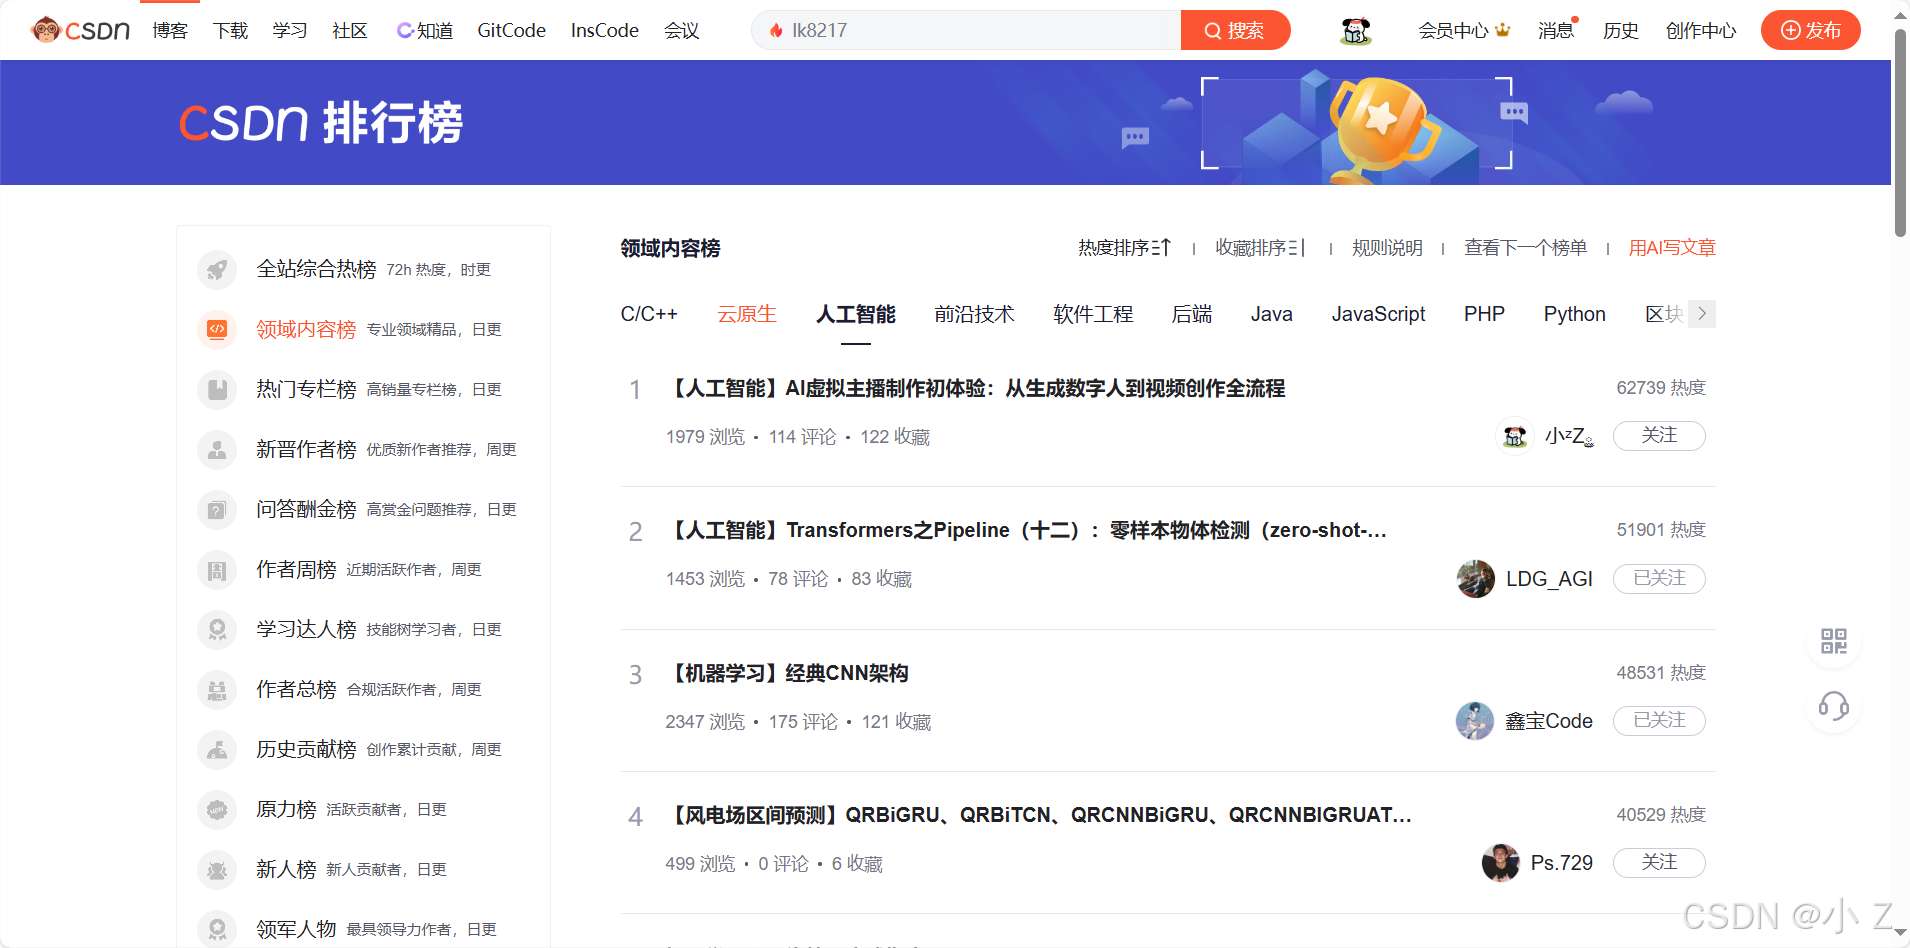Expand more category tabs with the right chevron

tap(1702, 313)
